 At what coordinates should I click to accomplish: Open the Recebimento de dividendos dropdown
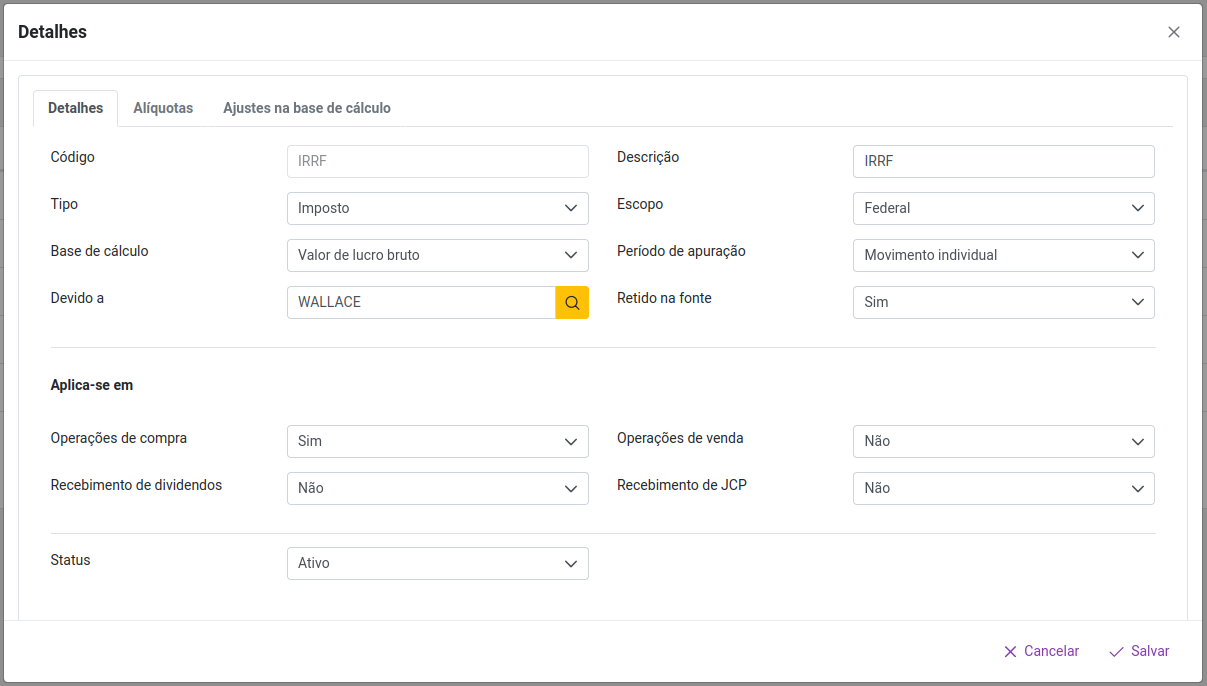pyautogui.click(x=437, y=488)
